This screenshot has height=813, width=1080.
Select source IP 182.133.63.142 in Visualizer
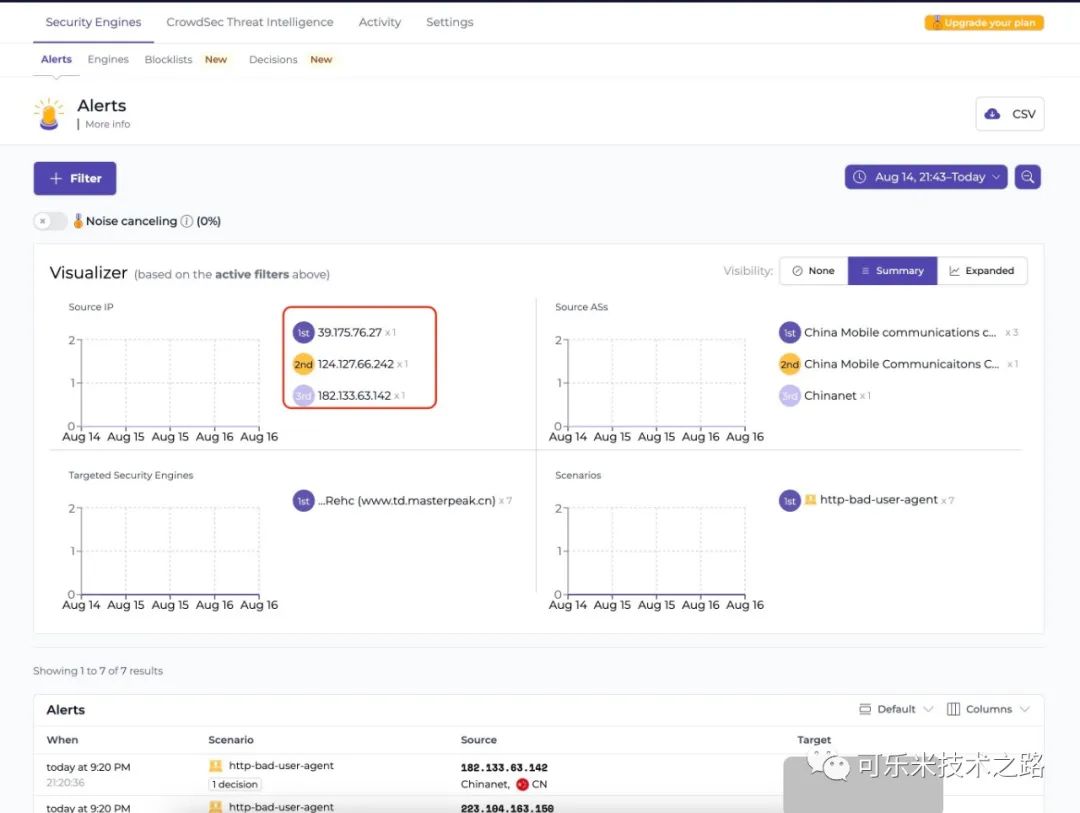354,395
